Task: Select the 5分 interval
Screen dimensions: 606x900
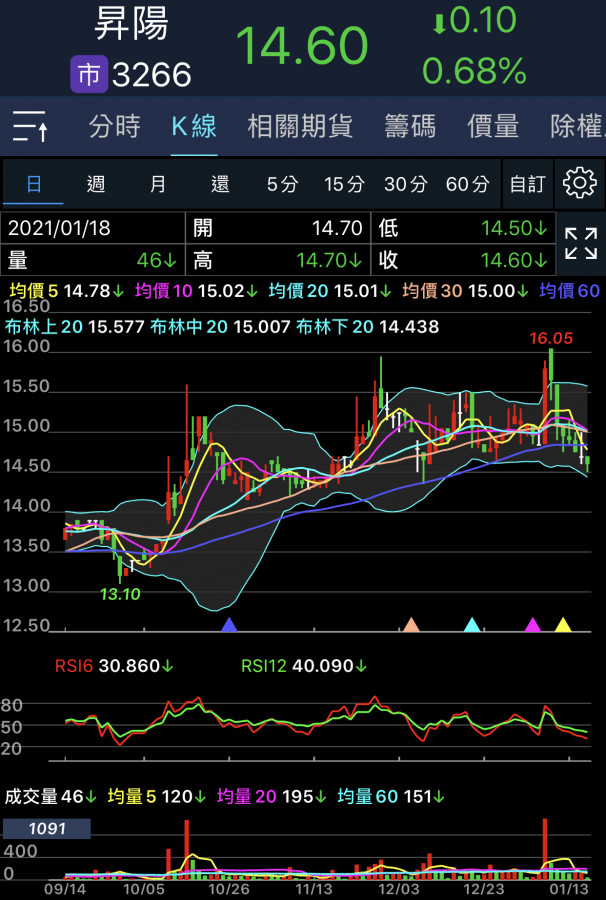Action: 282,184
